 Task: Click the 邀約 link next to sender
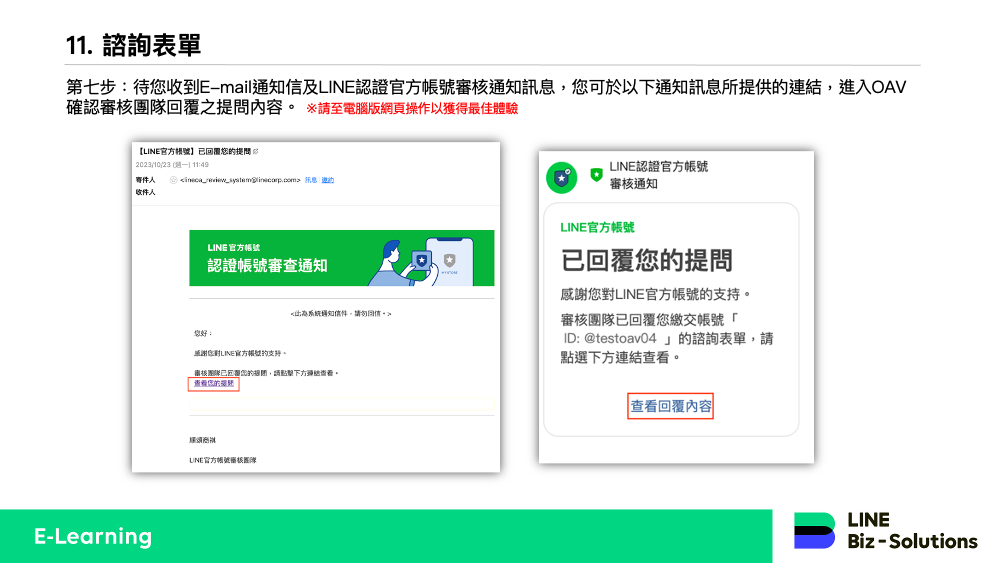pyautogui.click(x=327, y=180)
